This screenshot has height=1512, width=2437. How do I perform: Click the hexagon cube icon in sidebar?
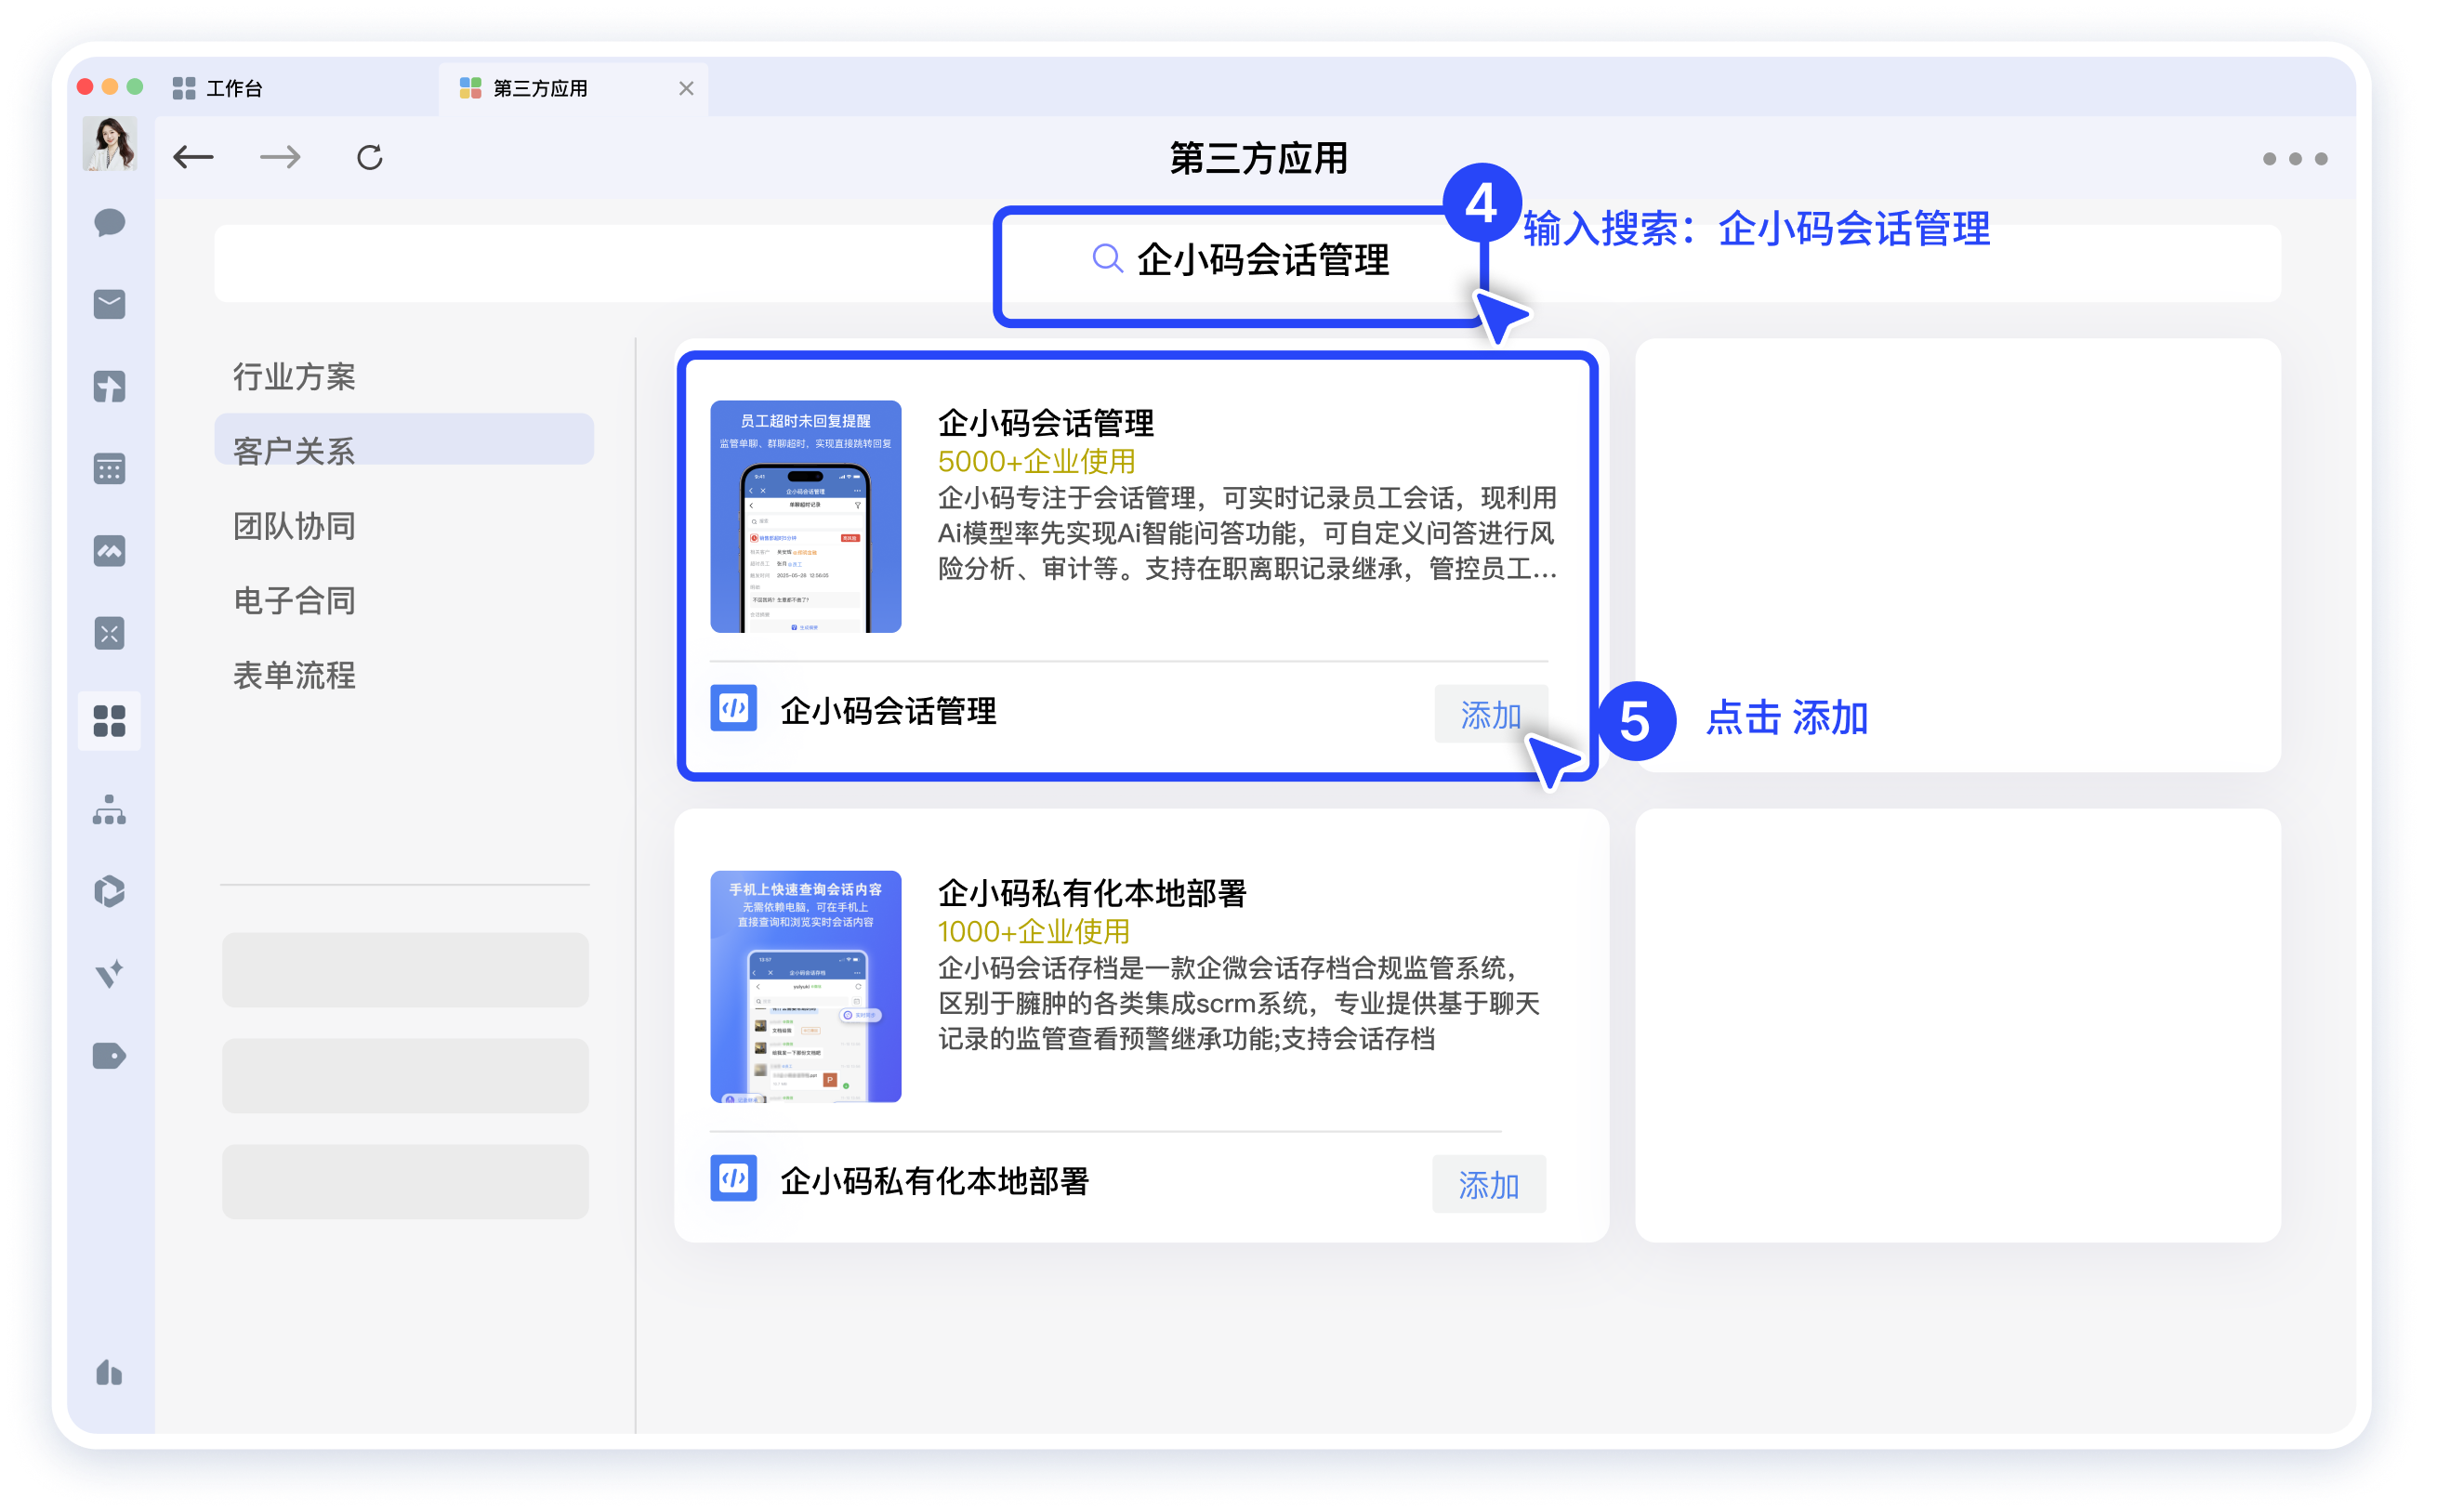click(109, 891)
